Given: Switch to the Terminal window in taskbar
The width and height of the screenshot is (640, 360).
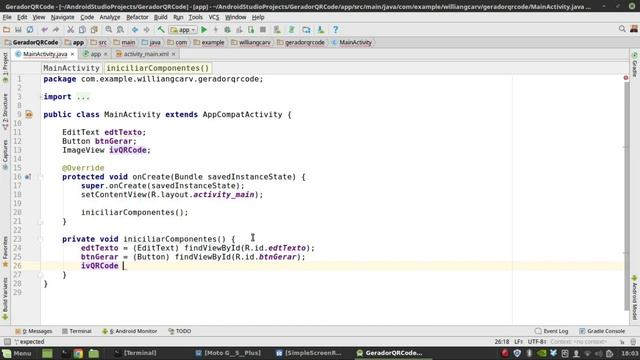Looking at the screenshot, I should 136,353.
